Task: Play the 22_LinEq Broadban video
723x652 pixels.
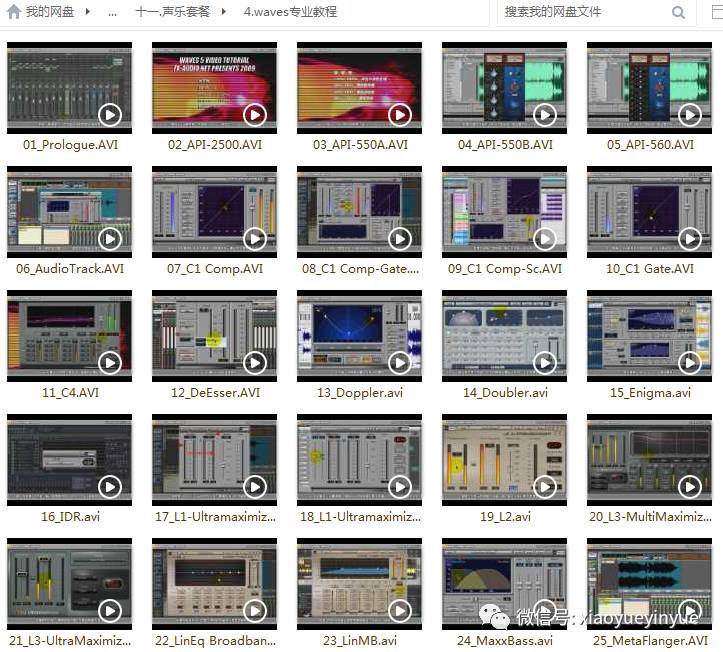Action: click(x=255, y=611)
